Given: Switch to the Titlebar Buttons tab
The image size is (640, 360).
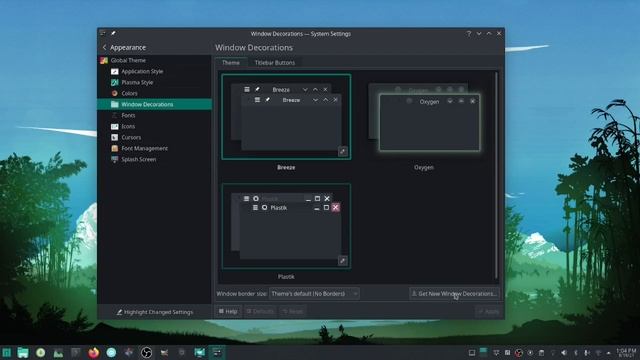Looking at the screenshot, I should (275, 62).
